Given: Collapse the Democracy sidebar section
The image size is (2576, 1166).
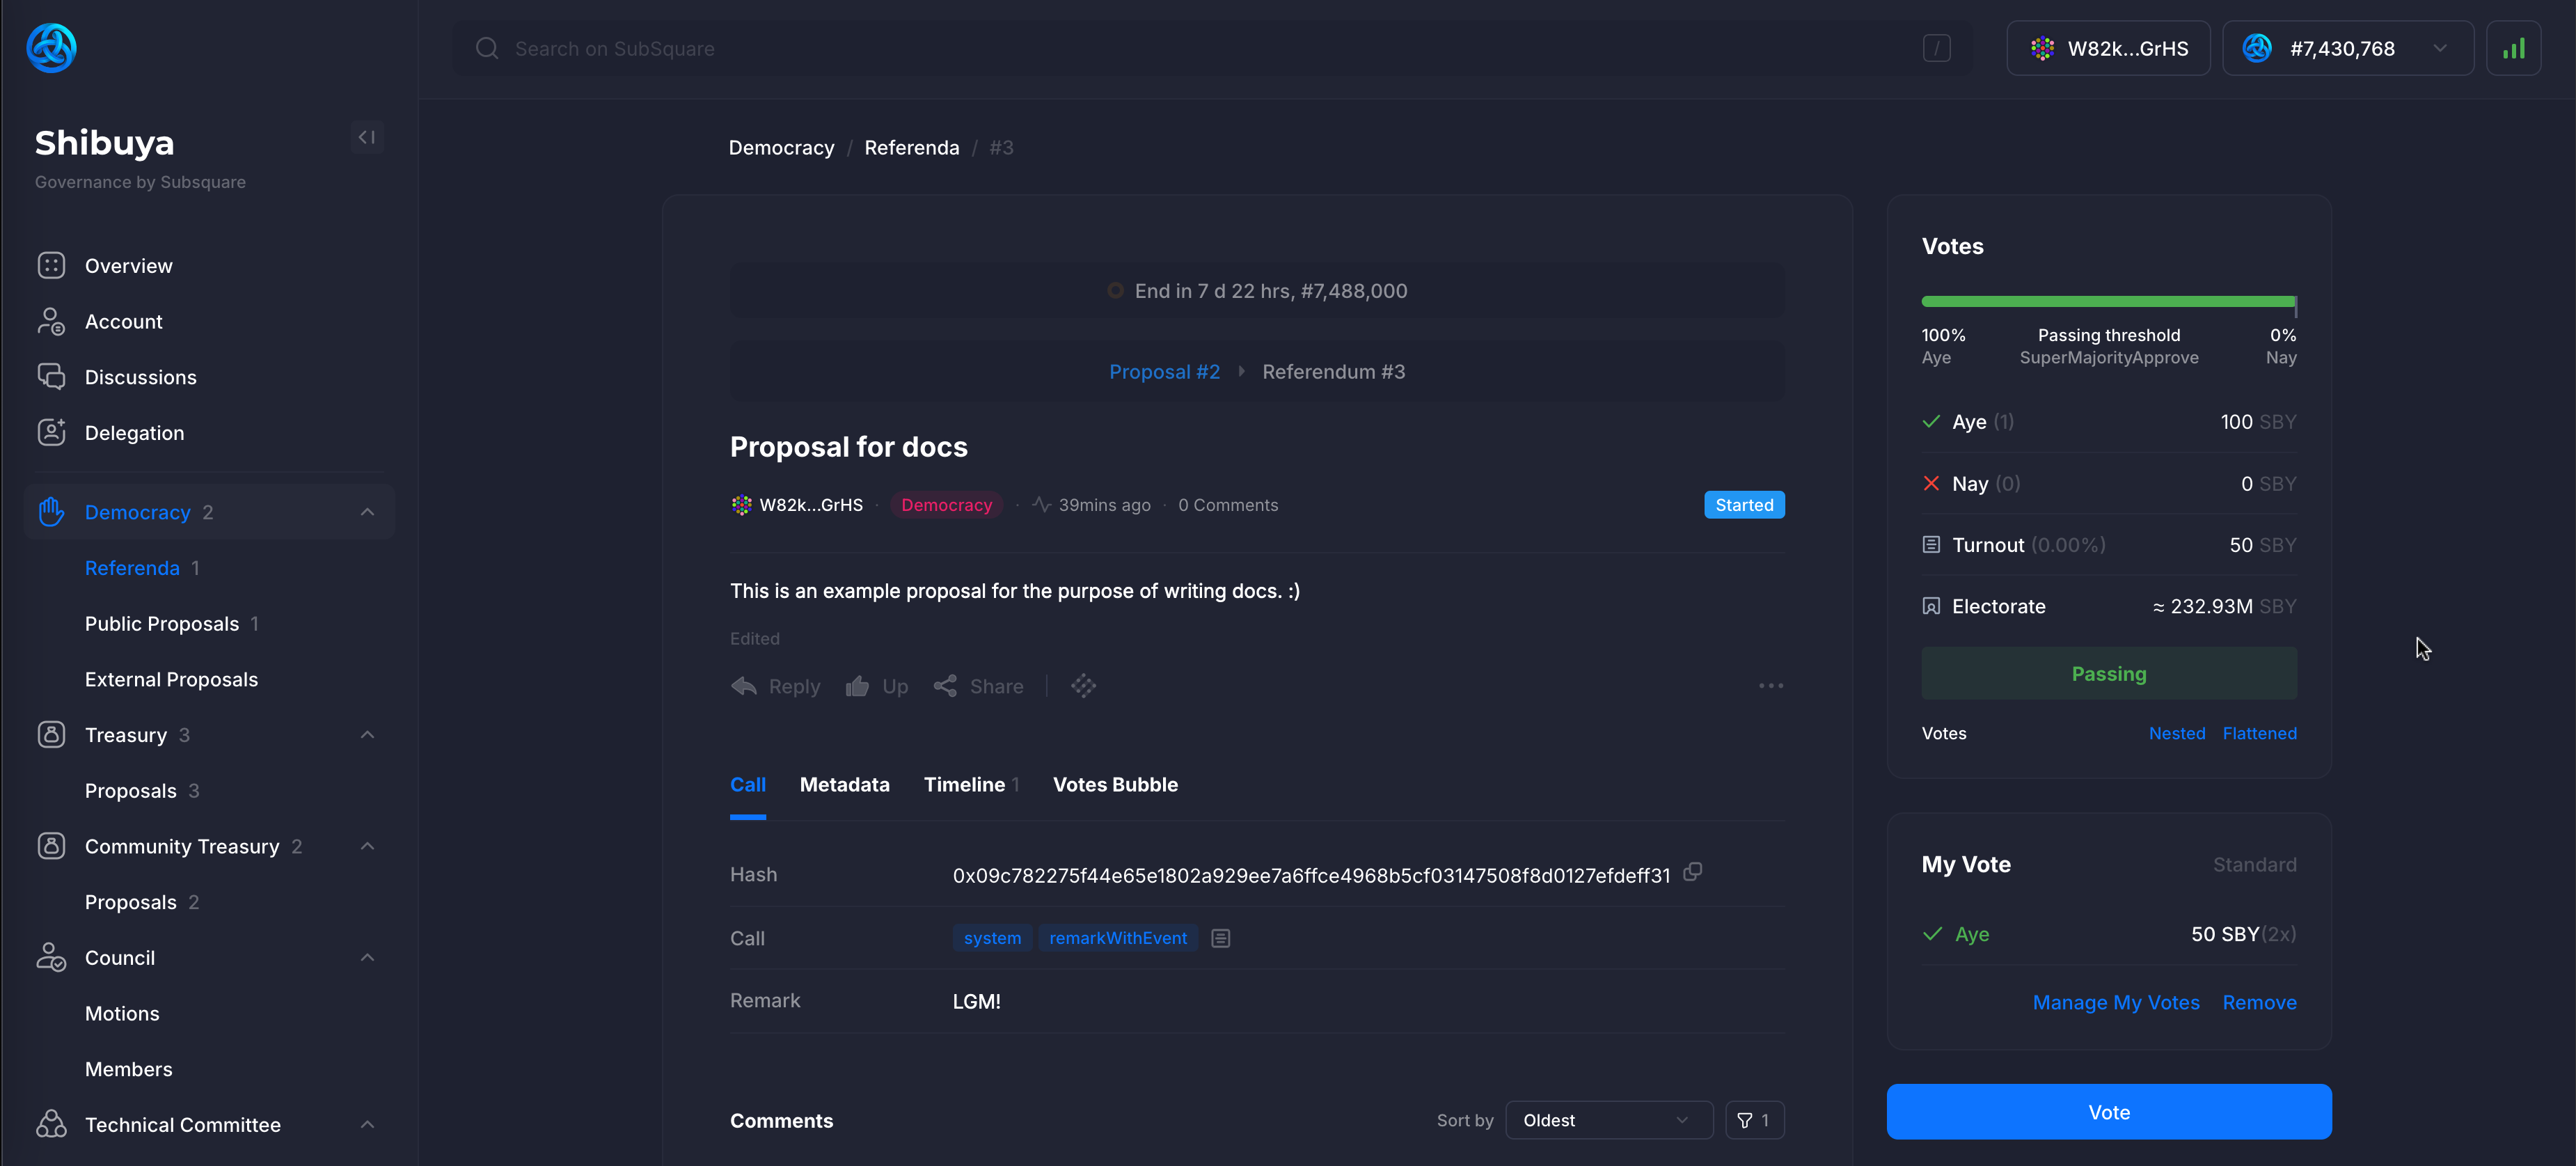Looking at the screenshot, I should (x=367, y=512).
